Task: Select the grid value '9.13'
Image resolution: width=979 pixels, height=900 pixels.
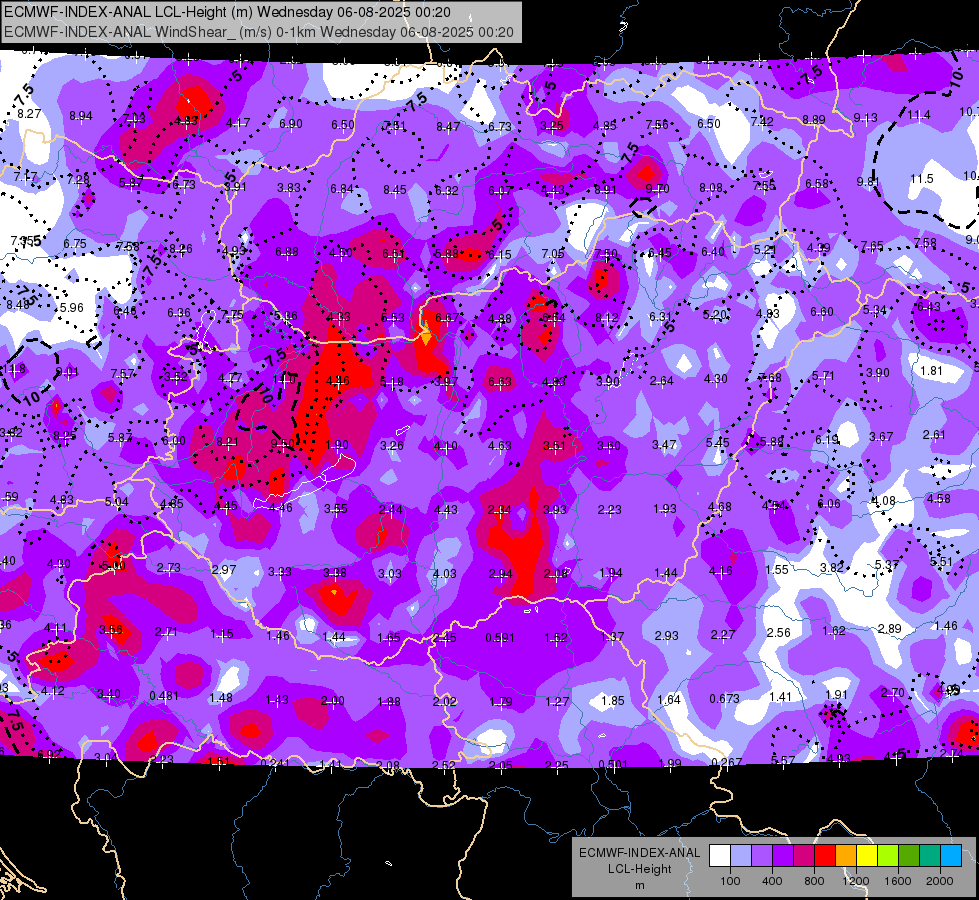Action: pyautogui.click(x=865, y=117)
